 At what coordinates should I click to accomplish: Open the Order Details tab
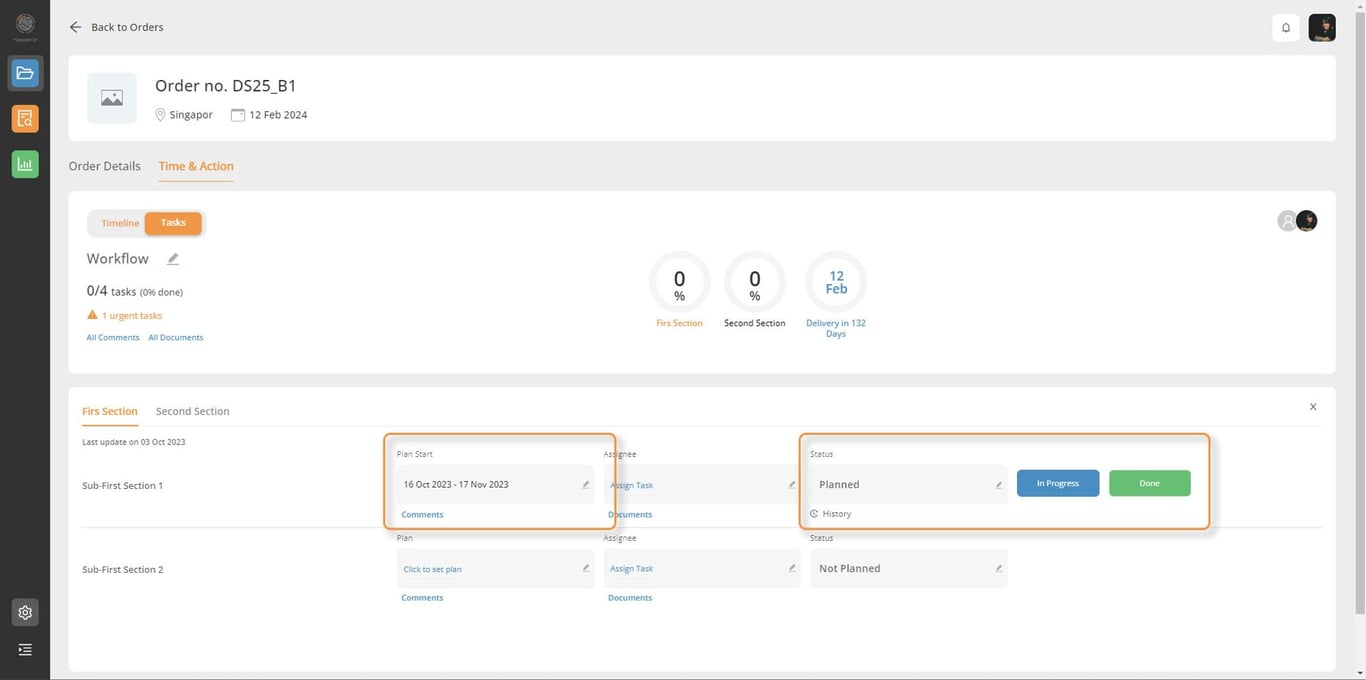click(105, 166)
